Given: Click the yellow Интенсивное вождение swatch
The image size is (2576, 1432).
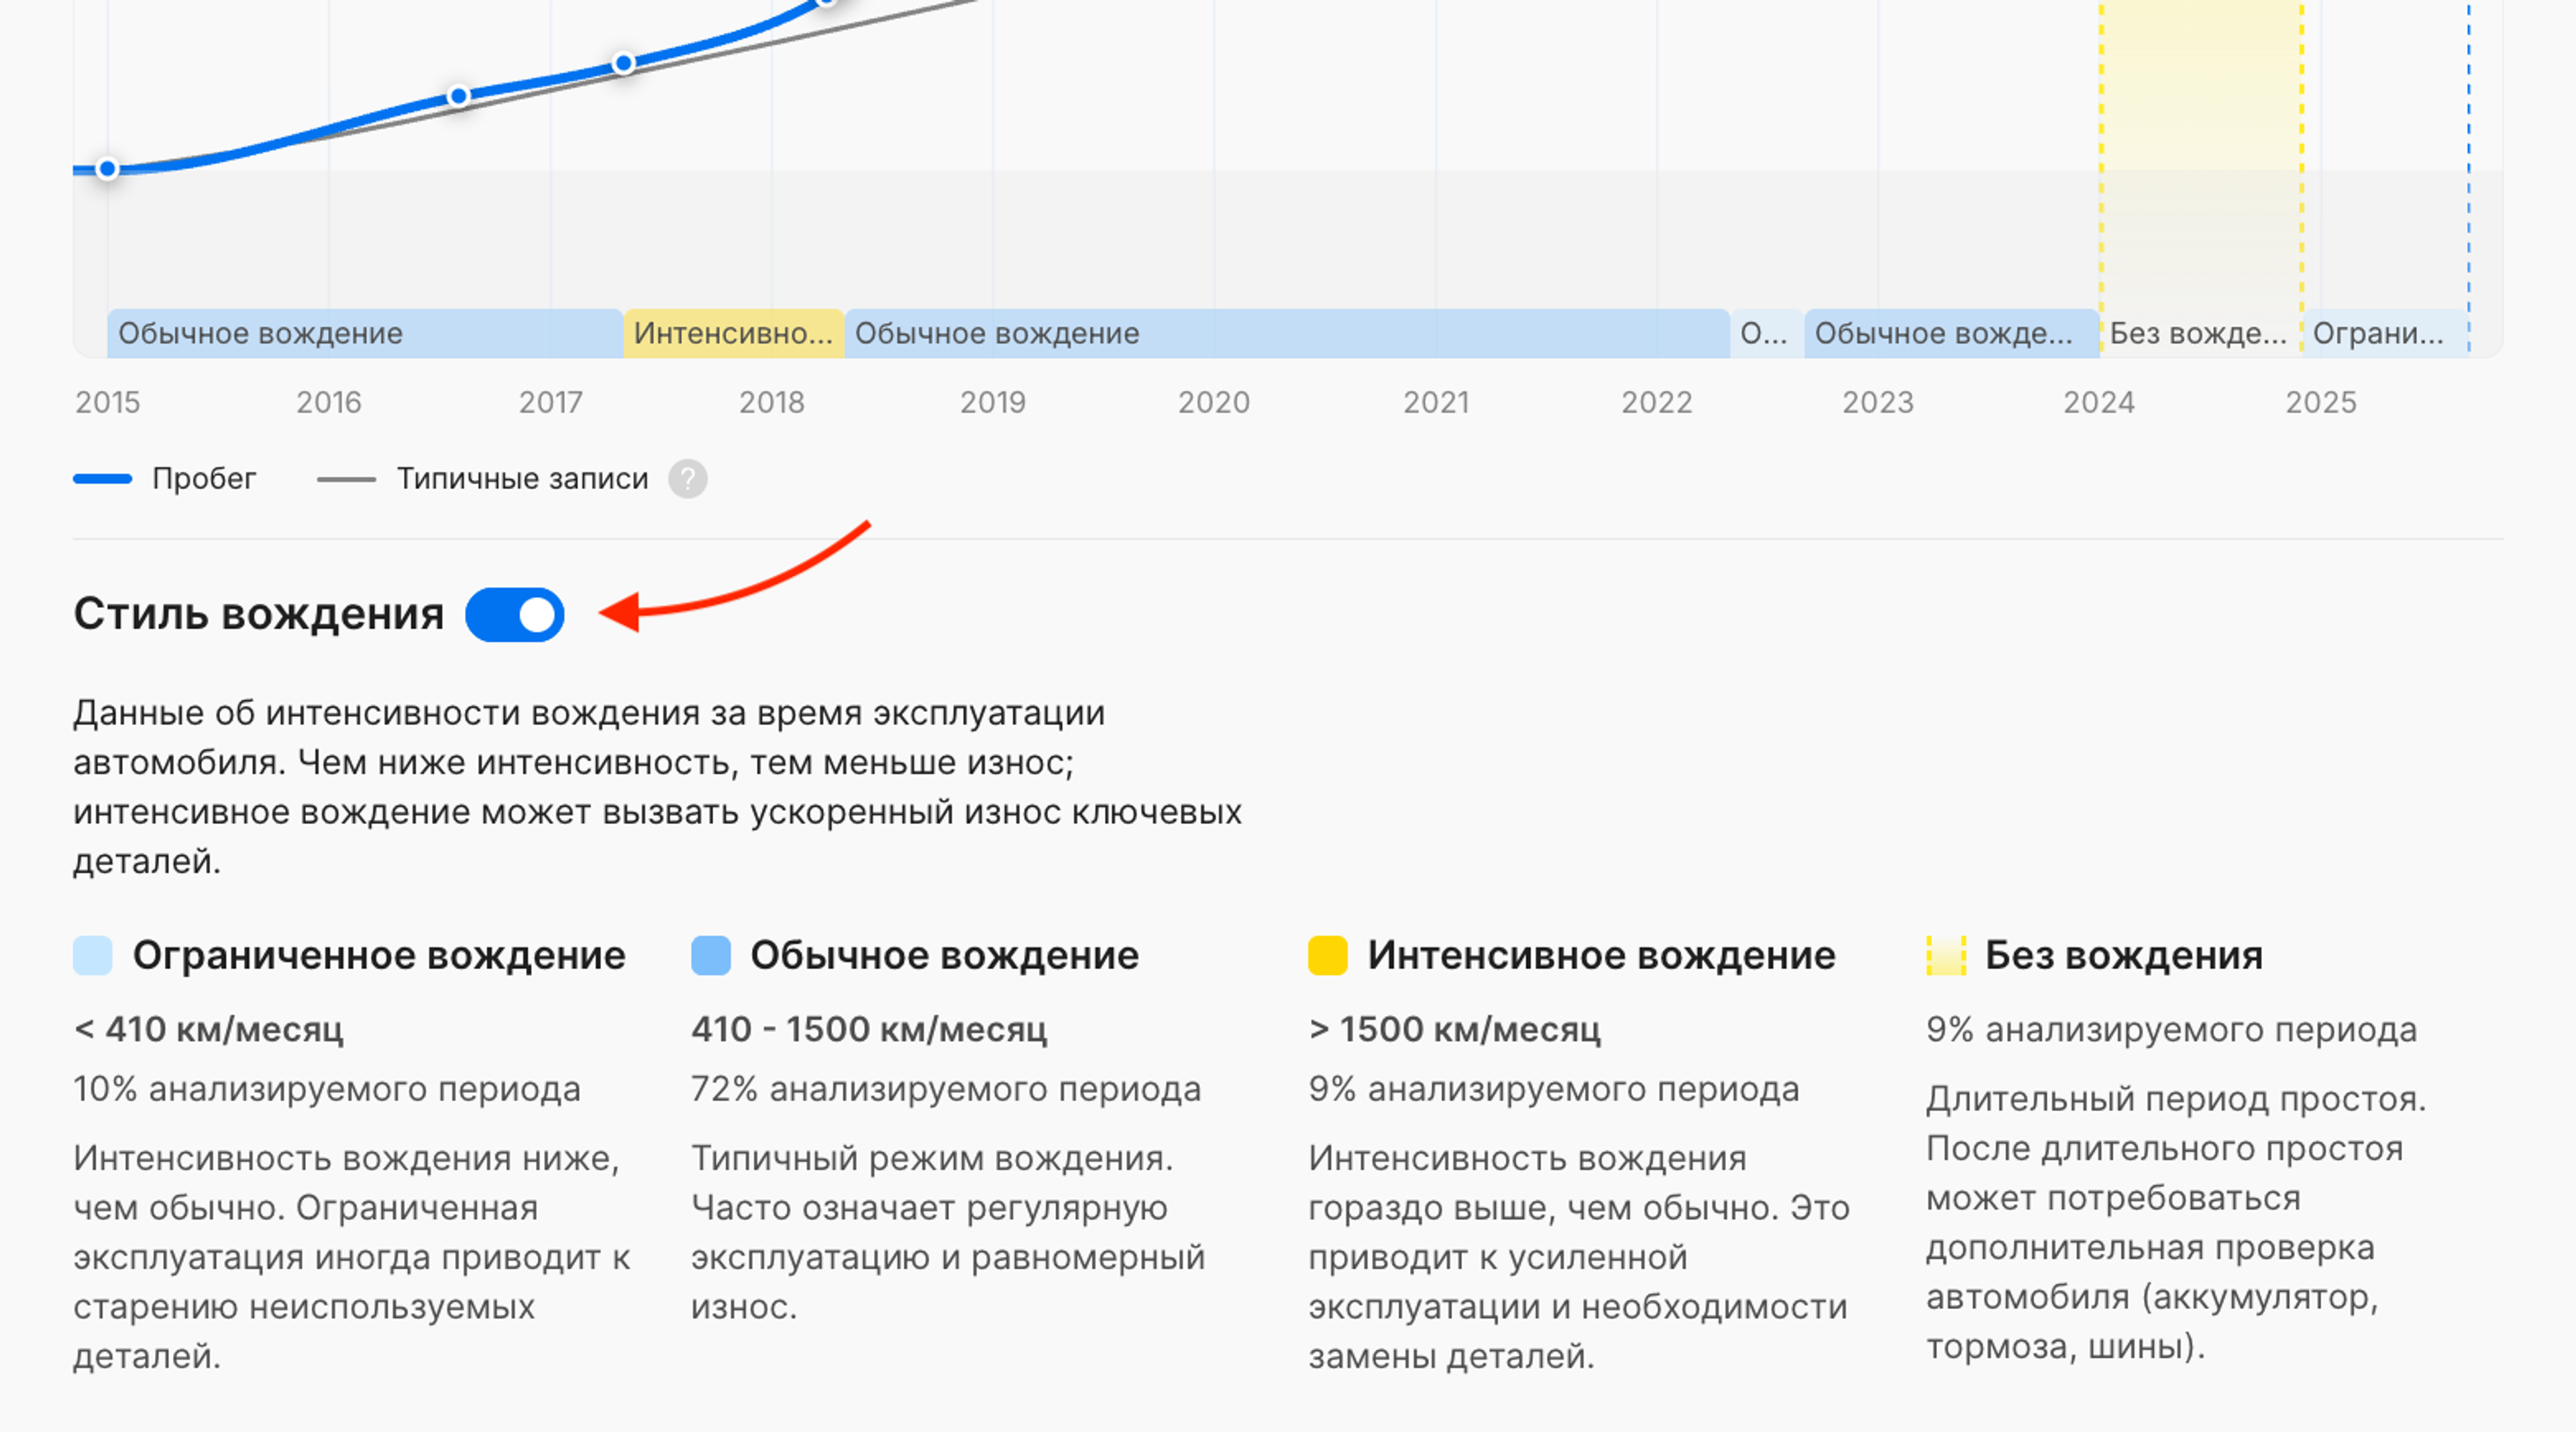Looking at the screenshot, I should 1328,955.
